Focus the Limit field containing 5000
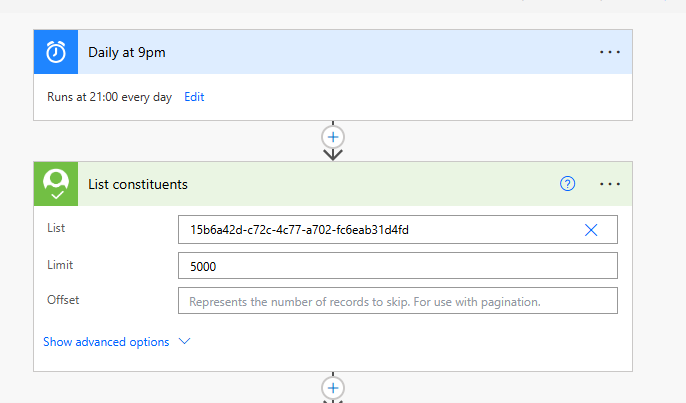Screen dimensions: 686x403 point(397,266)
